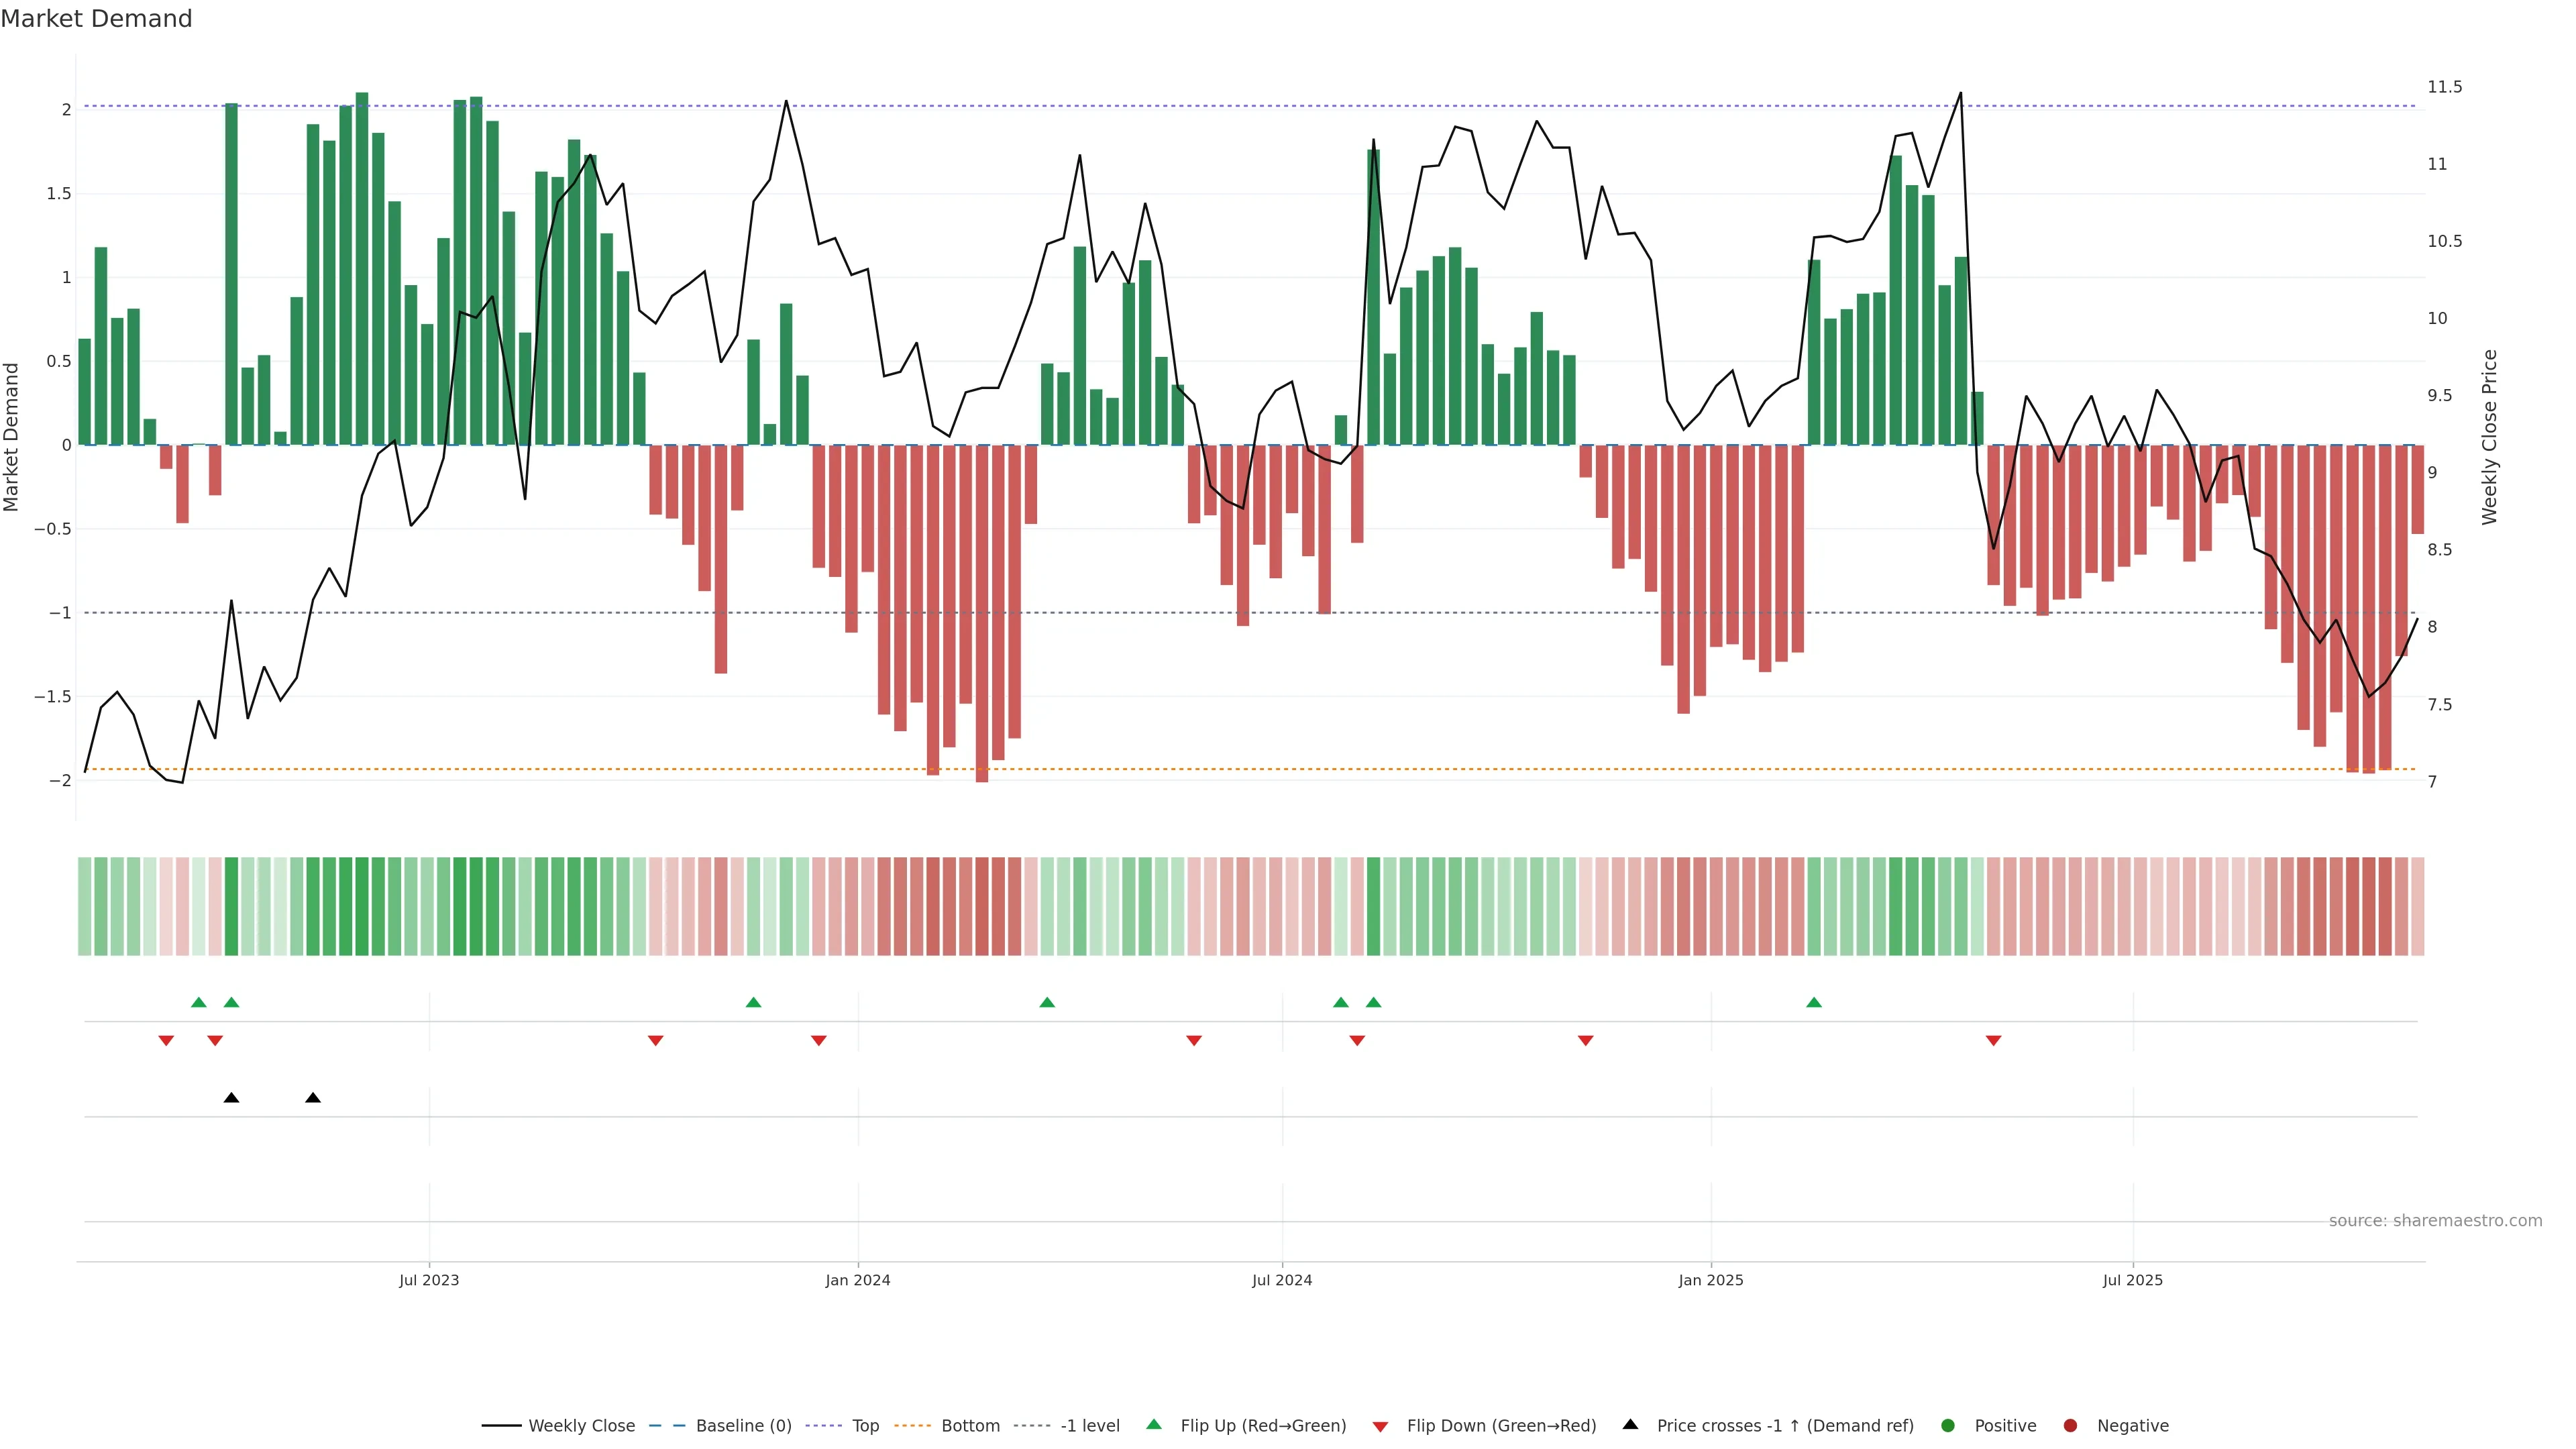Click the Jul 2025 x-axis label
This screenshot has height=1449, width=2576.
point(2132,1280)
